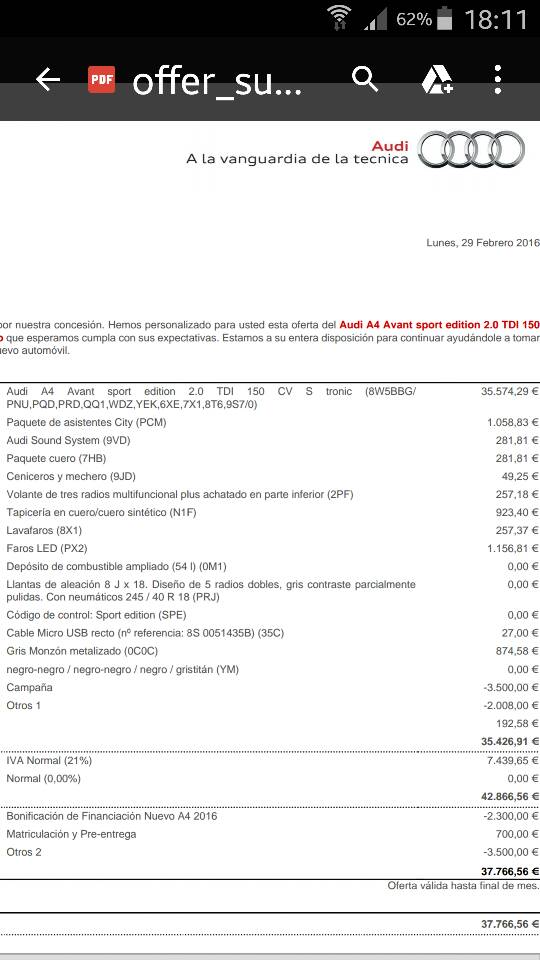Tap the IVA Normal (21%) row
This screenshot has width=540, height=960.
pyautogui.click(x=270, y=760)
